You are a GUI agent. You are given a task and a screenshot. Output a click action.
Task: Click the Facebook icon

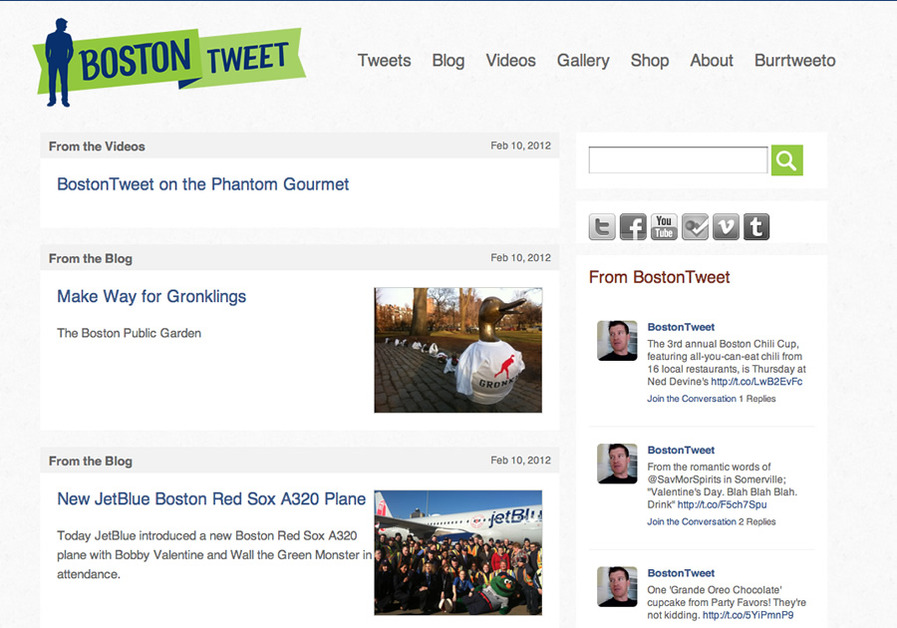tap(633, 227)
